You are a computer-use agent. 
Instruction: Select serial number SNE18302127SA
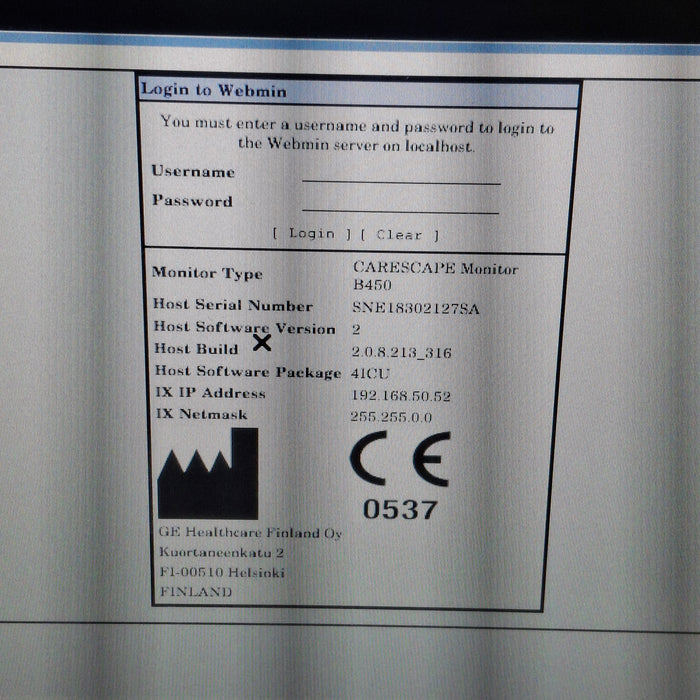click(415, 309)
